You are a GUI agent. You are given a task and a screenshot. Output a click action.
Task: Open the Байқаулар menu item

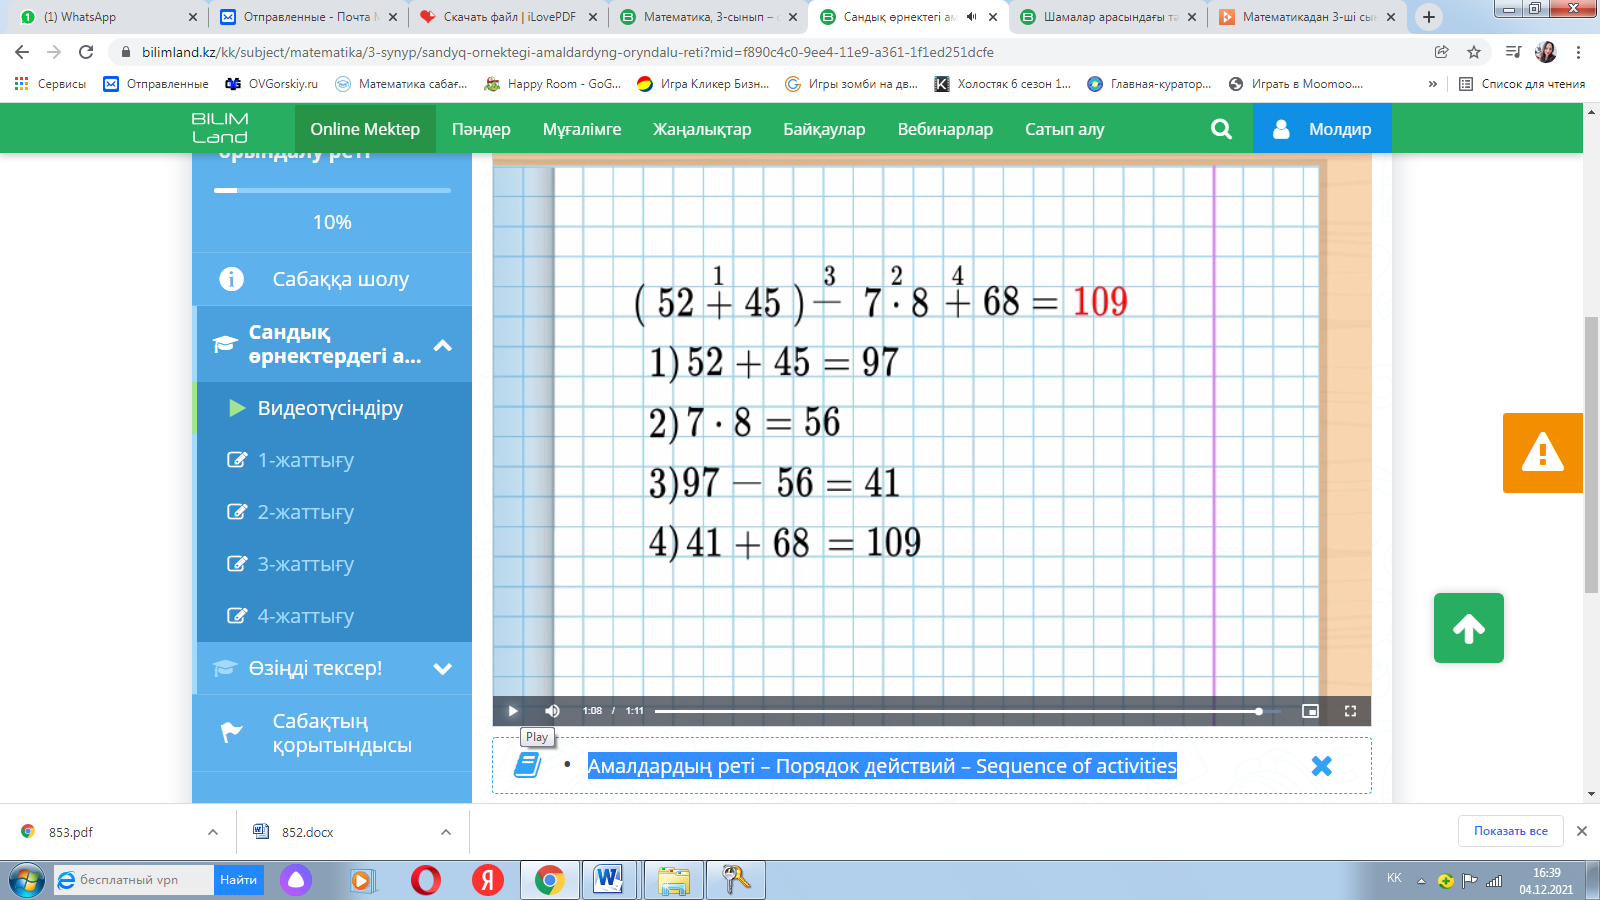coord(824,129)
